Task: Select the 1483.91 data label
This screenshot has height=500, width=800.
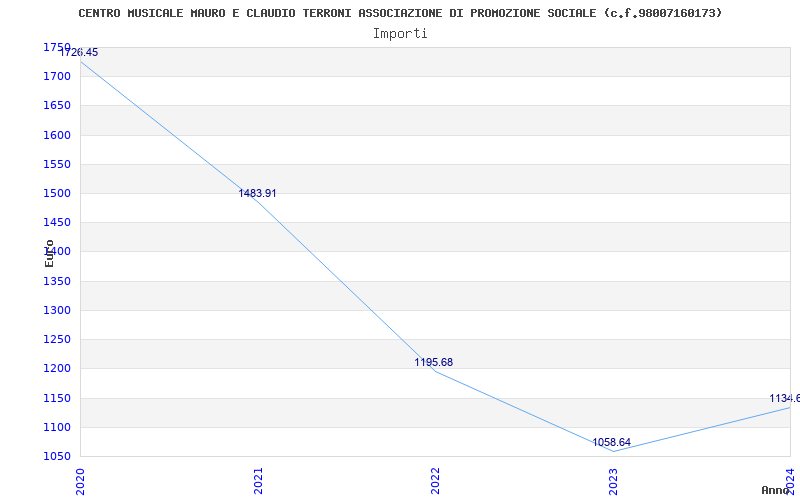Action: [x=258, y=193]
